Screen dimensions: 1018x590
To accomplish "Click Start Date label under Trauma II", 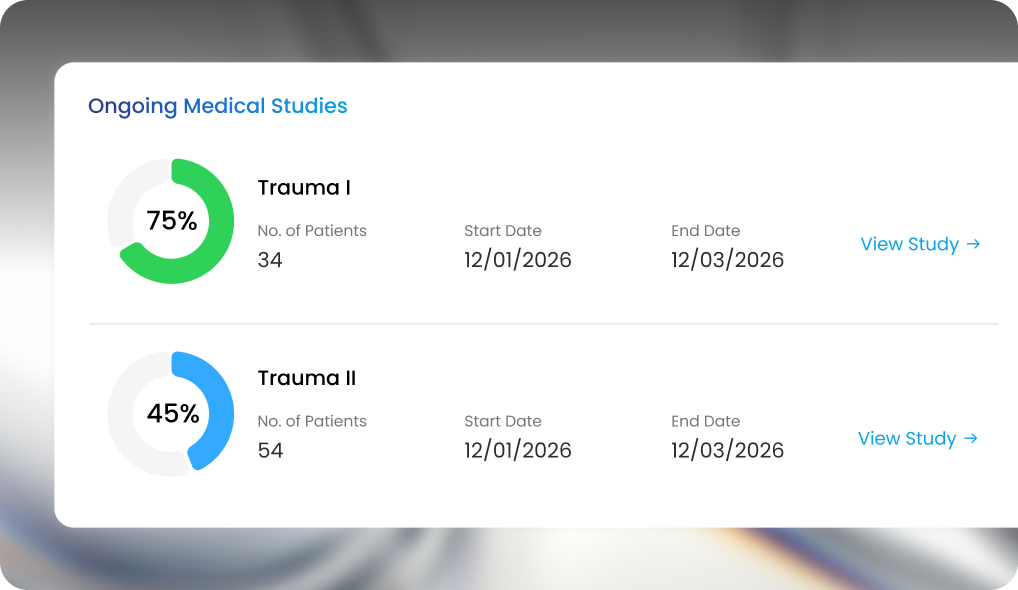I will 503,421.
